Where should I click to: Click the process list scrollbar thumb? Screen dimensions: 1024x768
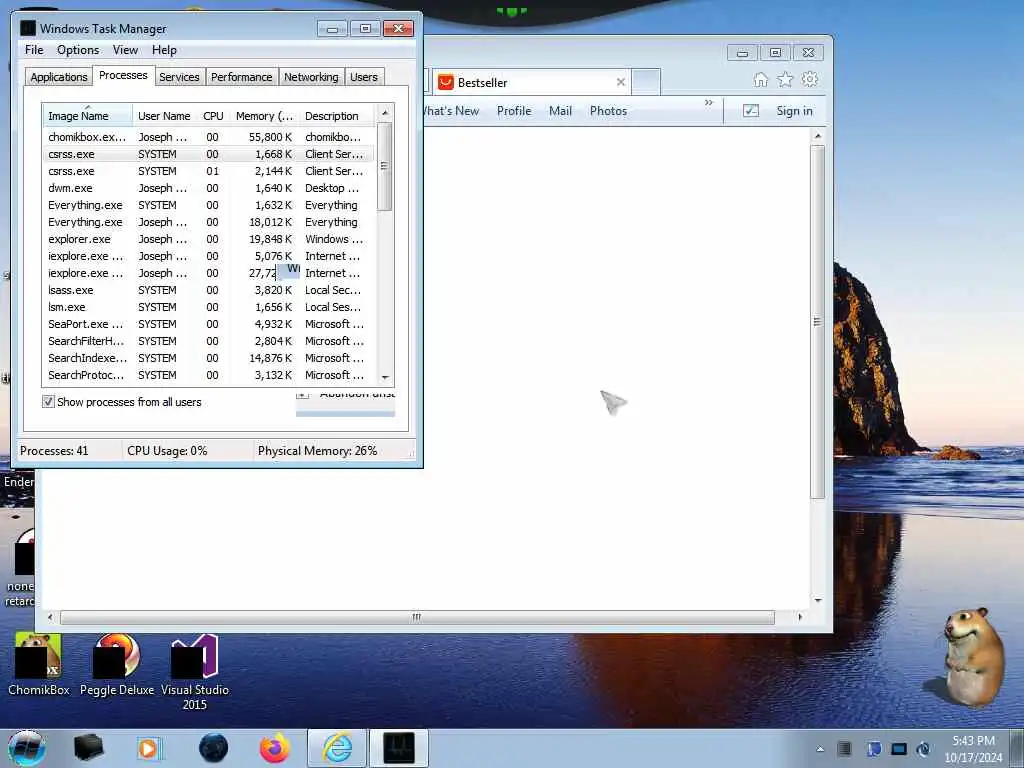385,166
